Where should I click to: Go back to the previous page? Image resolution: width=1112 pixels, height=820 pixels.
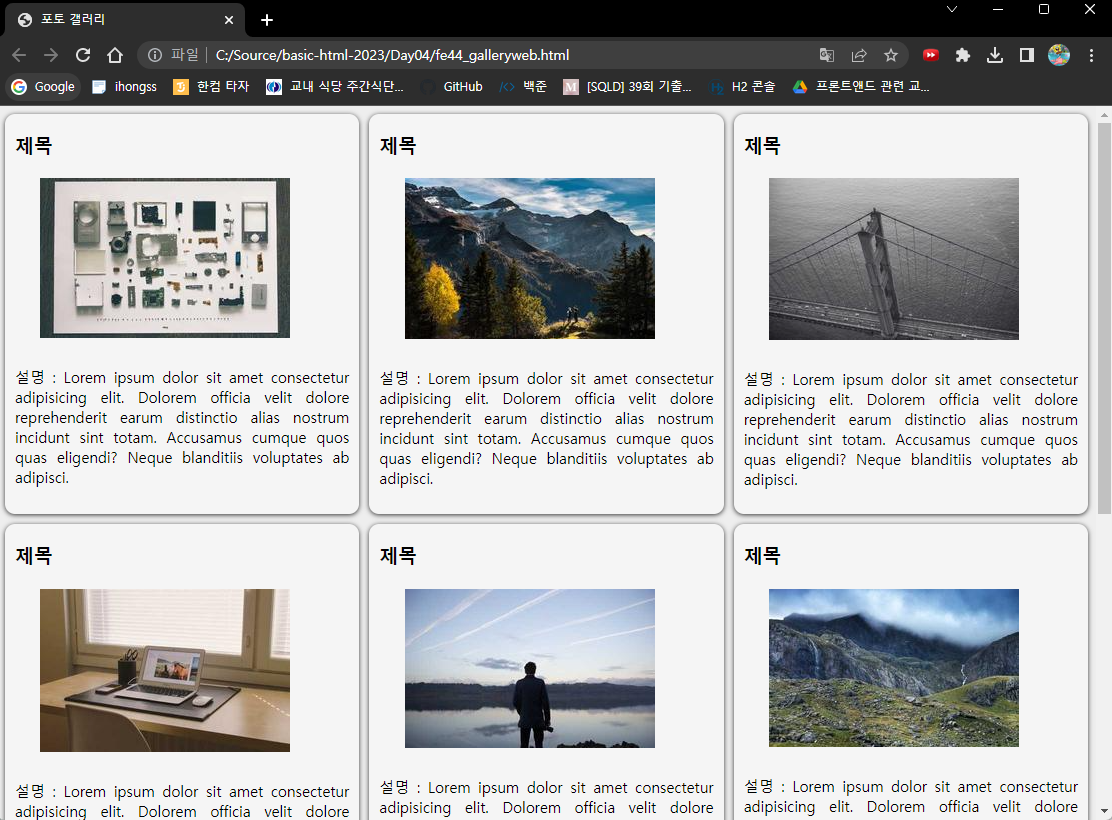19,55
